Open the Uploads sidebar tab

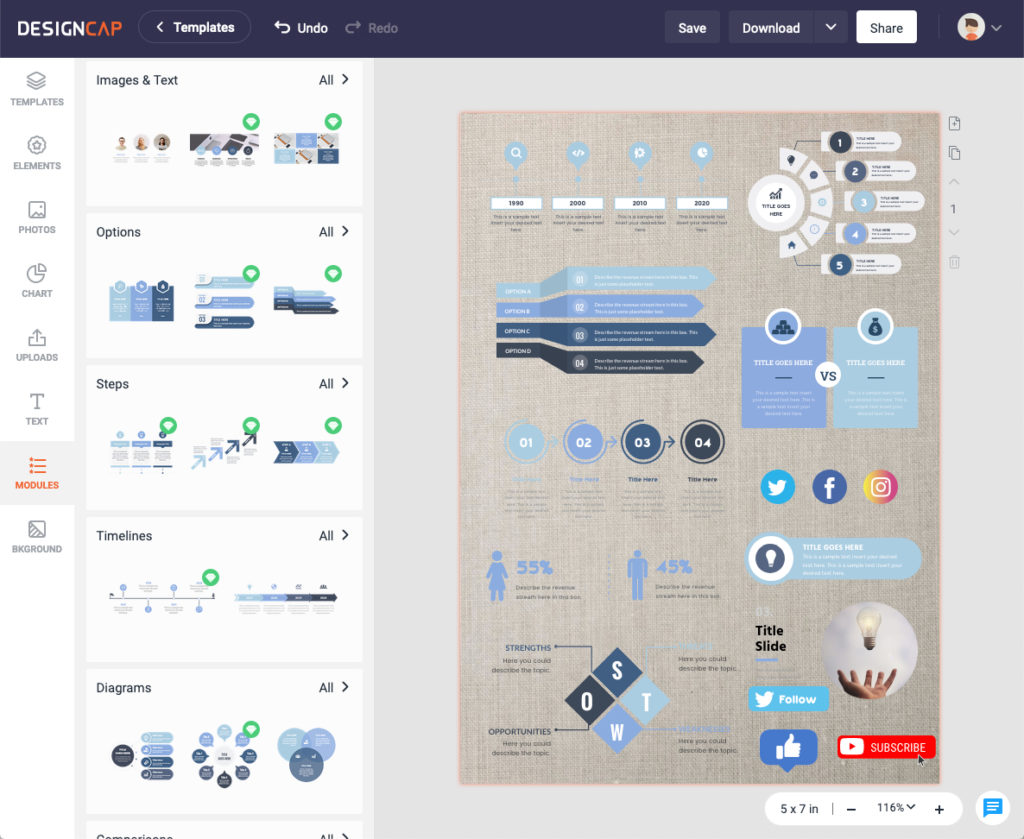click(37, 345)
